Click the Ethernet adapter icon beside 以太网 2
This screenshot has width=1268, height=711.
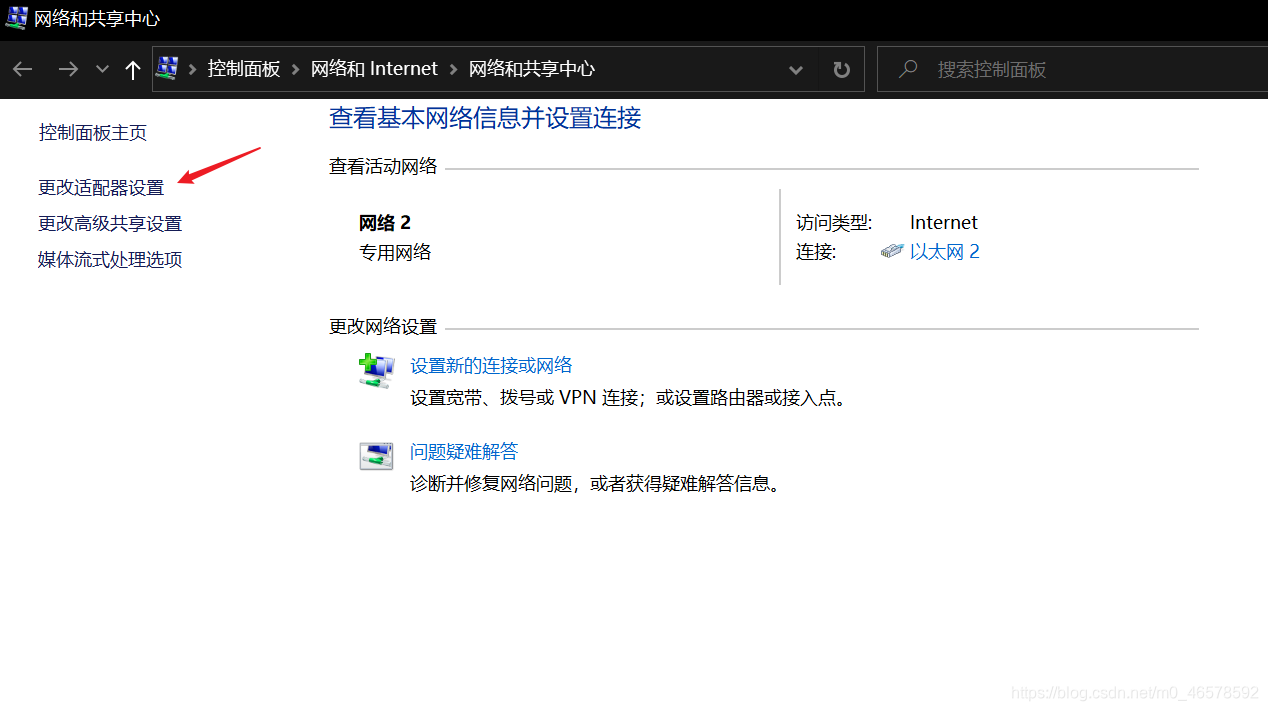point(891,251)
